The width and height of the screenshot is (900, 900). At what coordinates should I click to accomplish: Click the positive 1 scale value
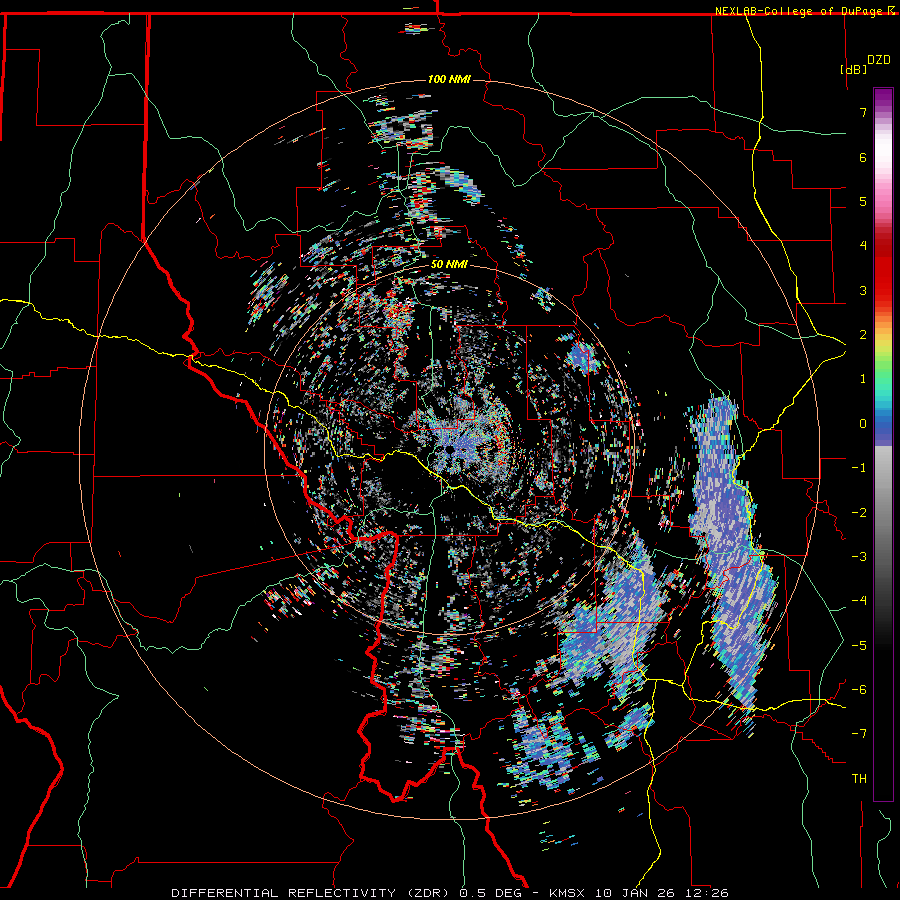tap(863, 379)
